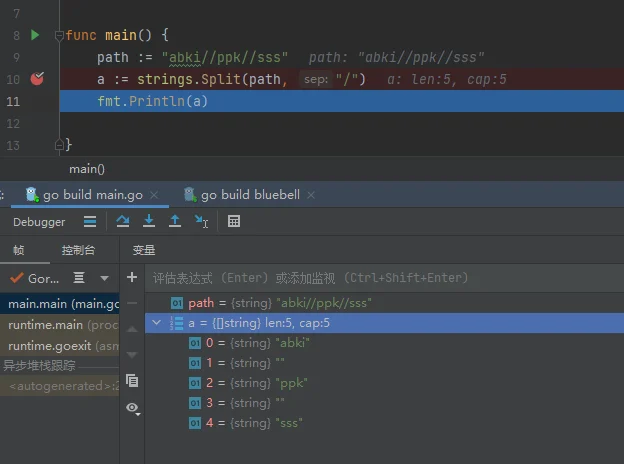Collapse the func main fold marker on line 8

(x=59, y=36)
